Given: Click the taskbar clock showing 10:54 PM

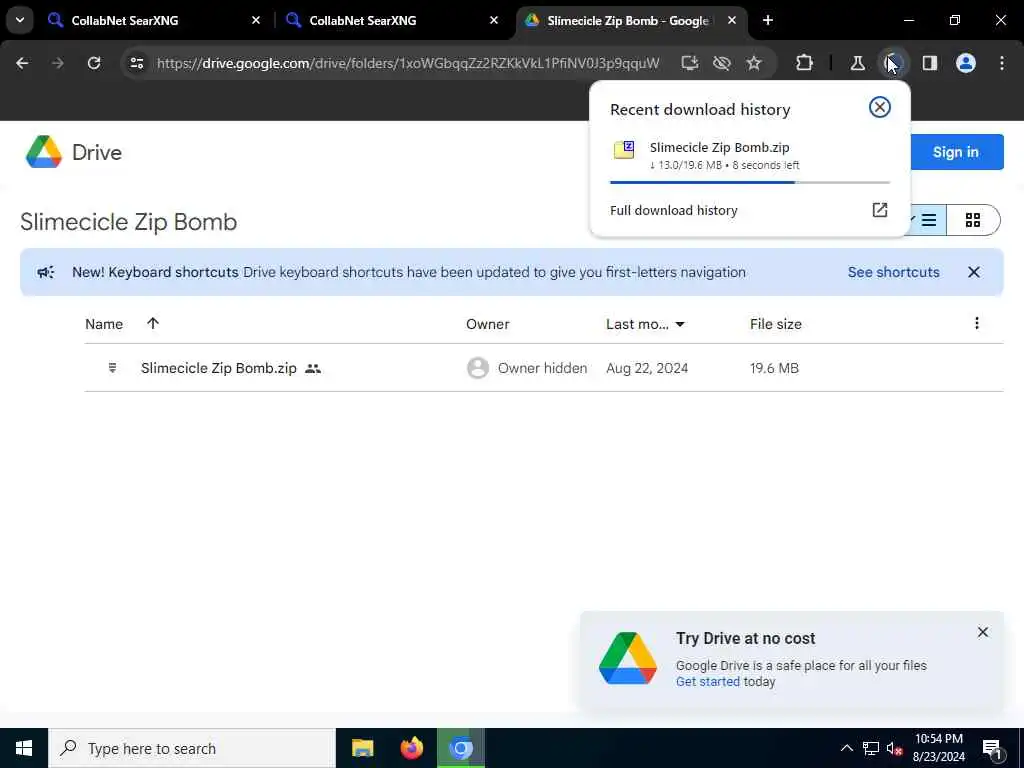Looking at the screenshot, I should click(x=938, y=748).
